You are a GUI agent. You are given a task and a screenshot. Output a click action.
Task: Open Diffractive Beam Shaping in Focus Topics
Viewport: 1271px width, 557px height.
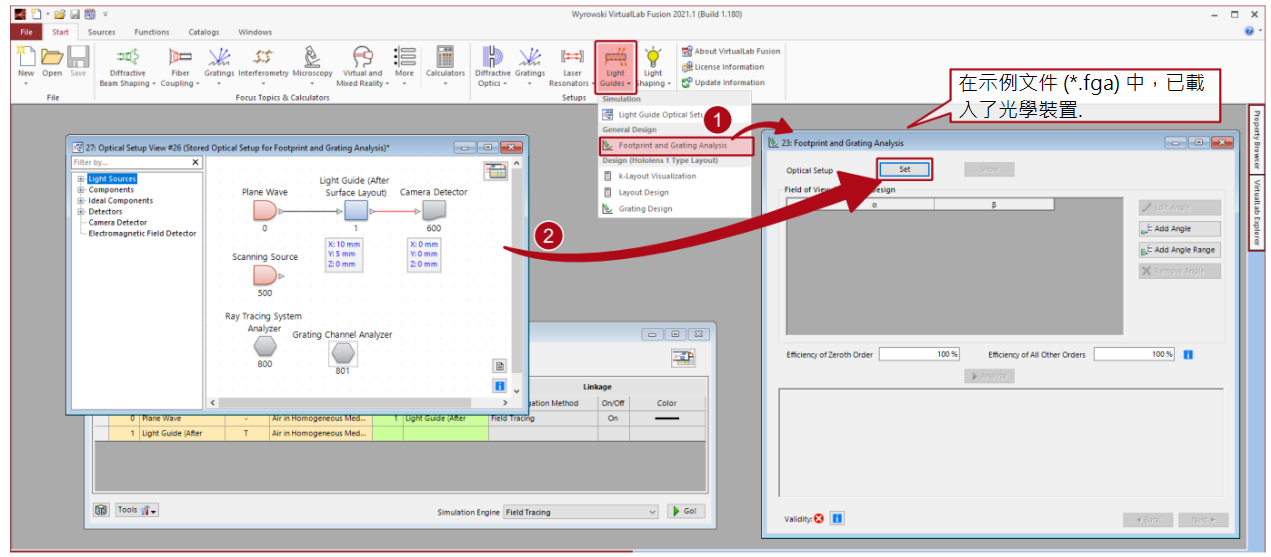pos(127,65)
